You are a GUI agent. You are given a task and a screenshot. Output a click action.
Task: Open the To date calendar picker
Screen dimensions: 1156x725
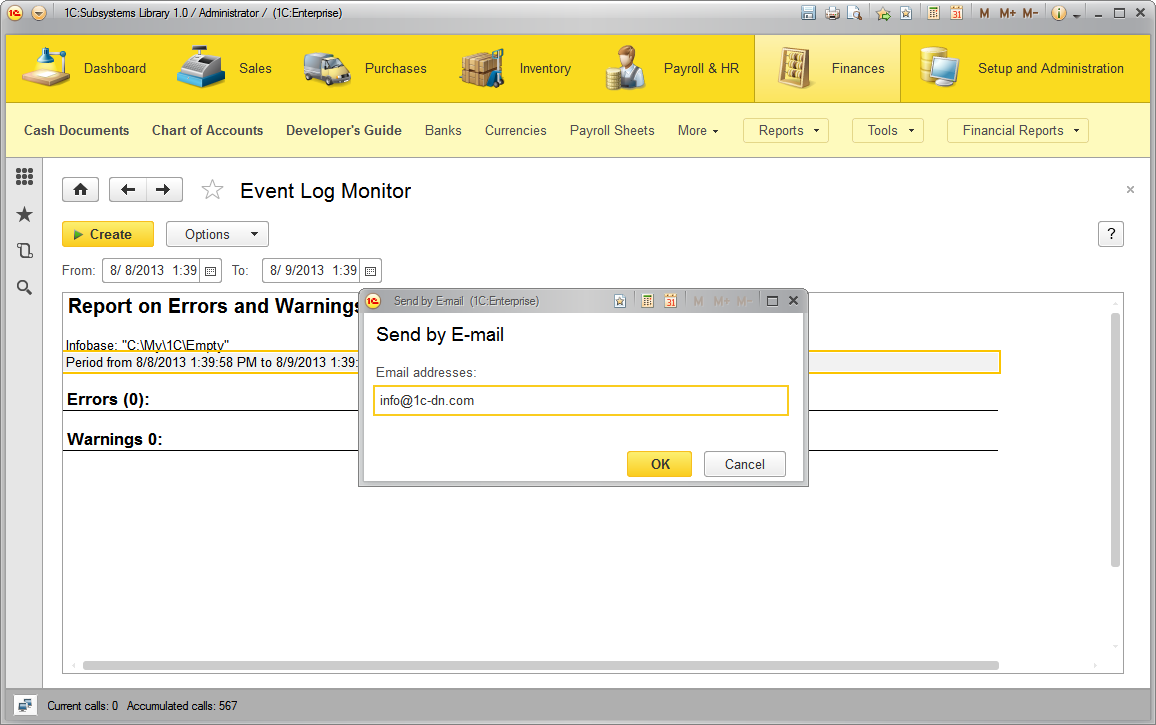coord(371,271)
